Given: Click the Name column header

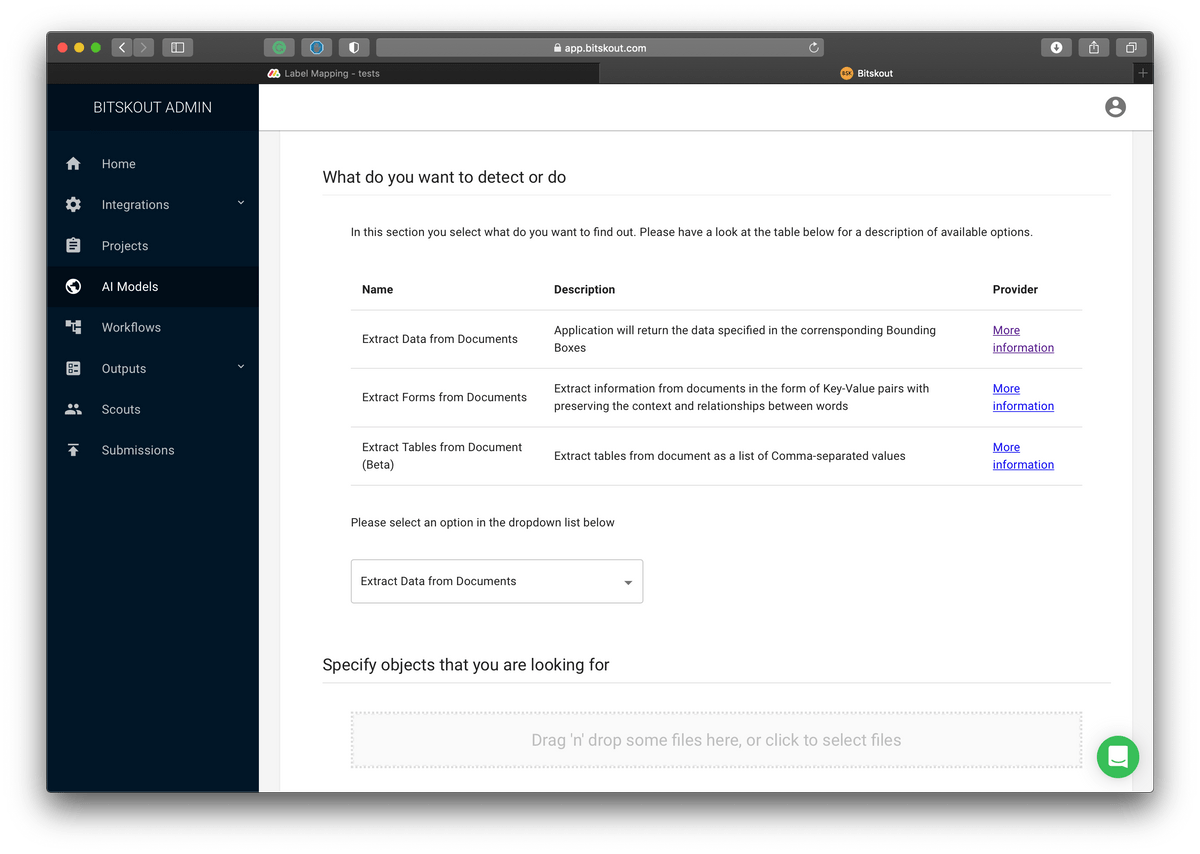Looking at the screenshot, I should point(377,289).
